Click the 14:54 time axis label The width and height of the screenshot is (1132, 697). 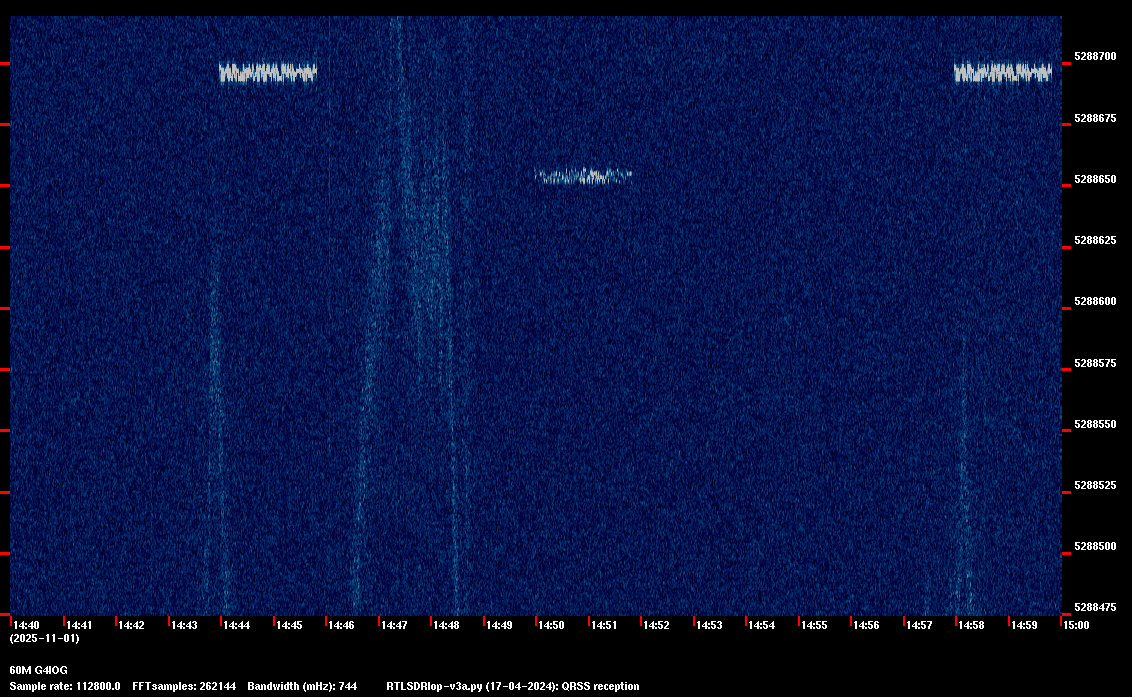(x=762, y=625)
